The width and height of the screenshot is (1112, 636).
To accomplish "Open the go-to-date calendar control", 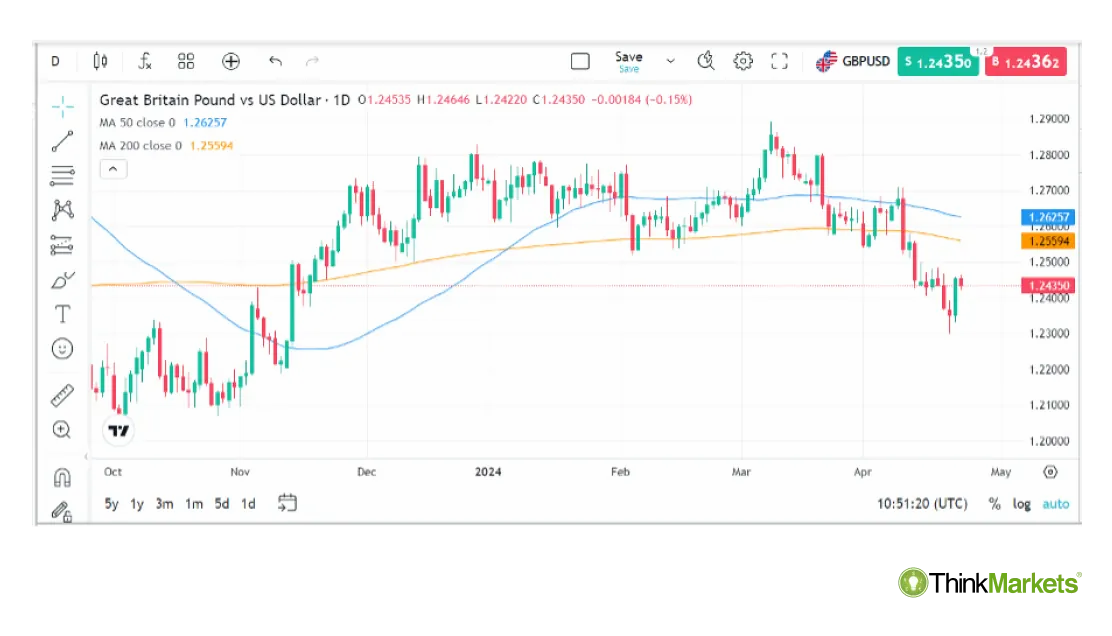I will click(288, 503).
